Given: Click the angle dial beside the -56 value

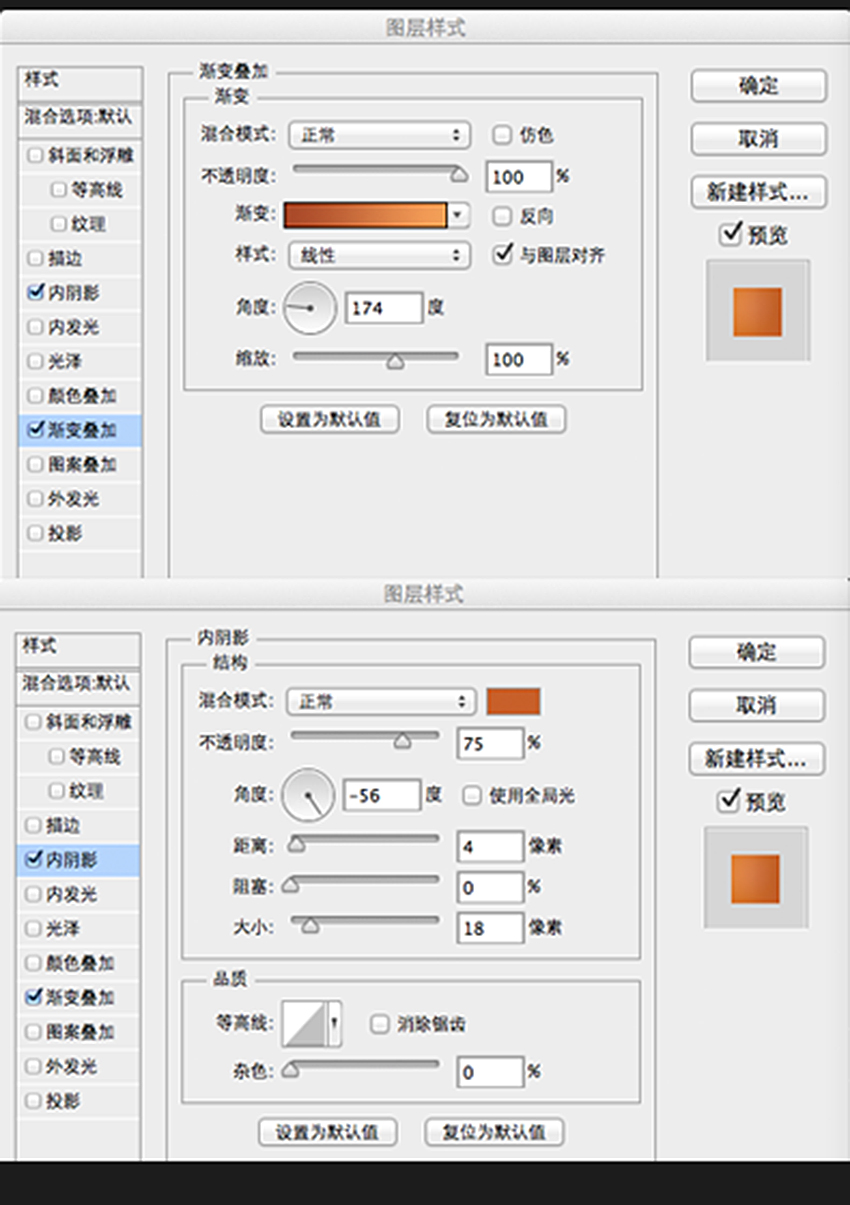Looking at the screenshot, I should [308, 795].
